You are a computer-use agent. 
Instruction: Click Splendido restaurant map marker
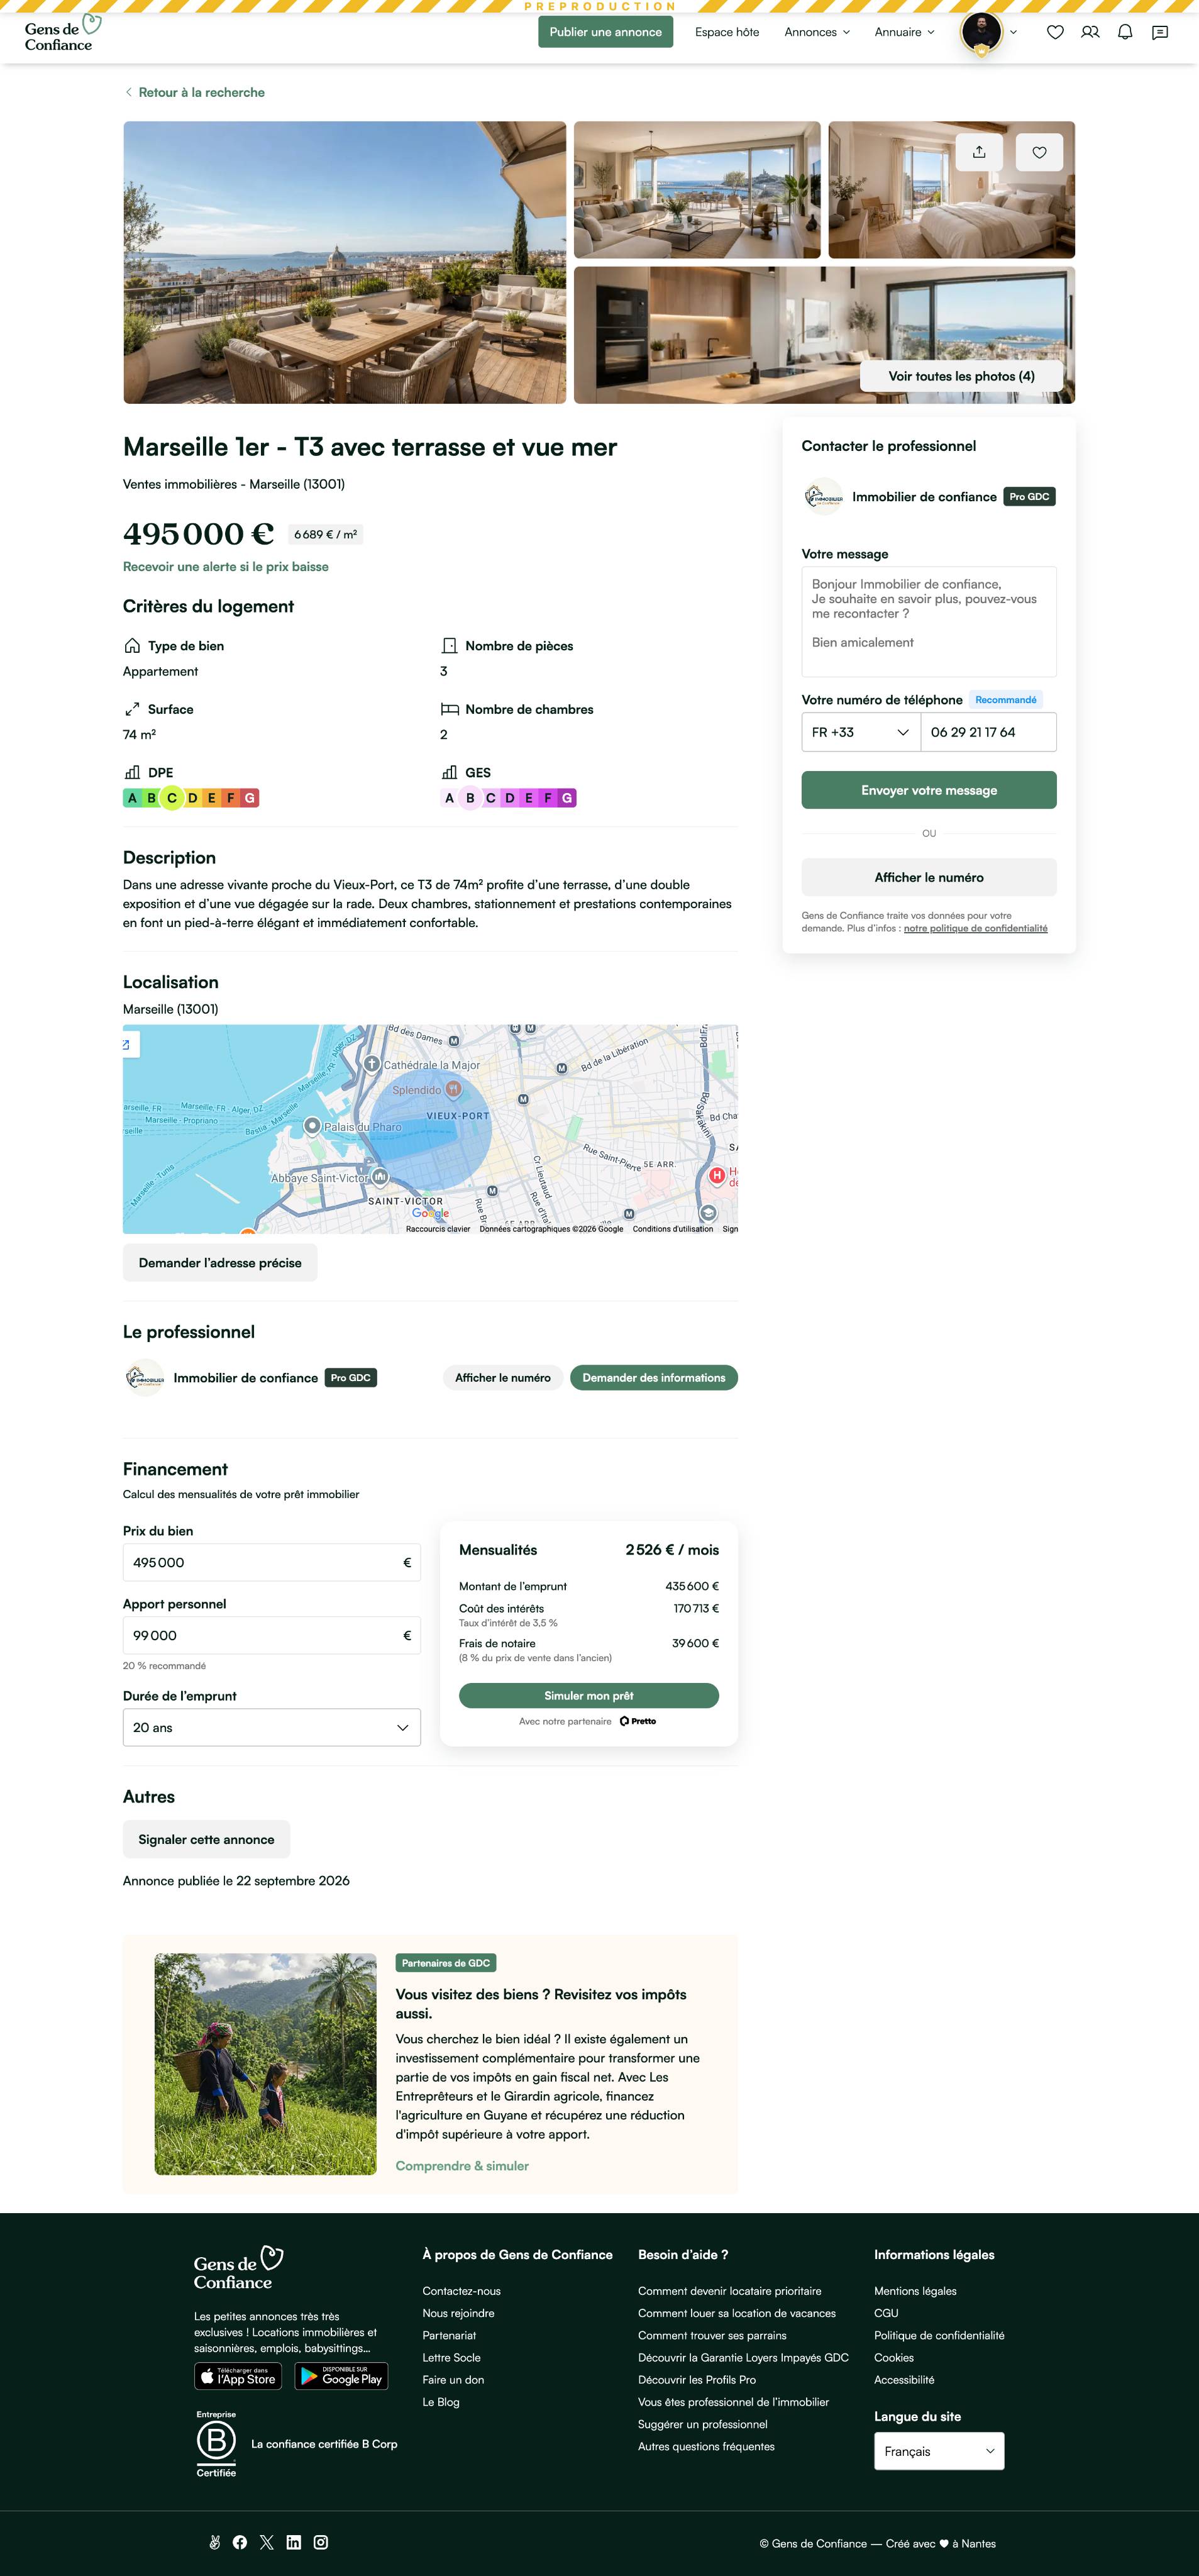[453, 1090]
